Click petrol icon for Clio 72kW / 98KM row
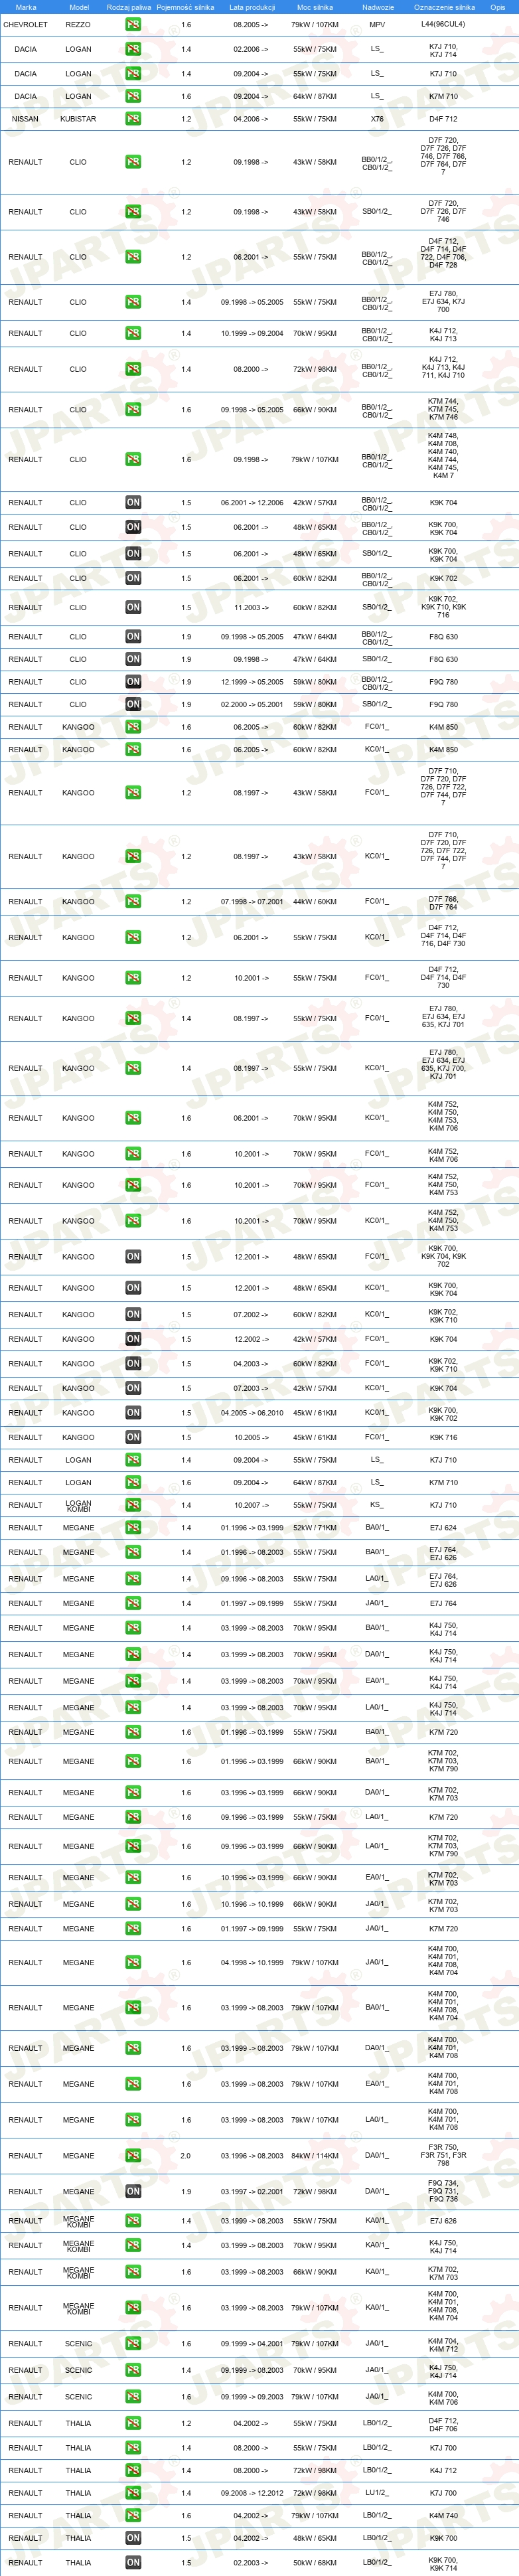The image size is (519, 2576). (133, 369)
